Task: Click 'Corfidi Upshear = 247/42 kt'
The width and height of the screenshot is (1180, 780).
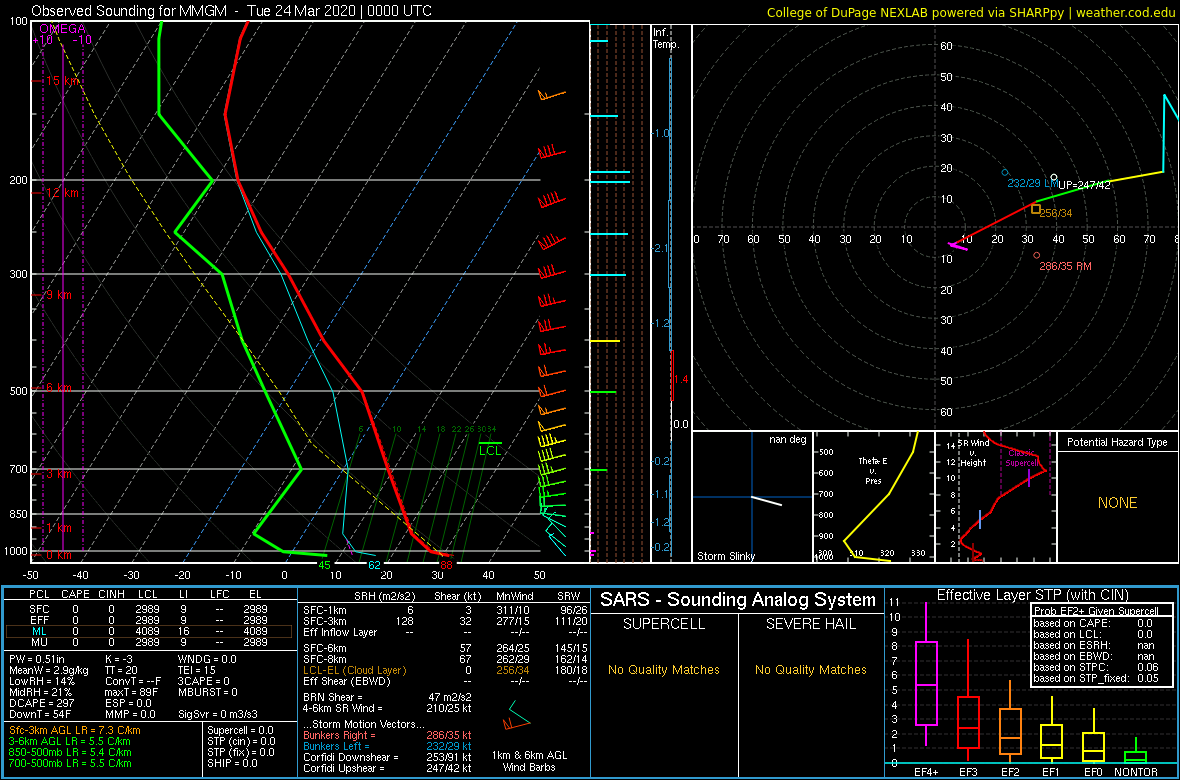Action: [x=388, y=768]
